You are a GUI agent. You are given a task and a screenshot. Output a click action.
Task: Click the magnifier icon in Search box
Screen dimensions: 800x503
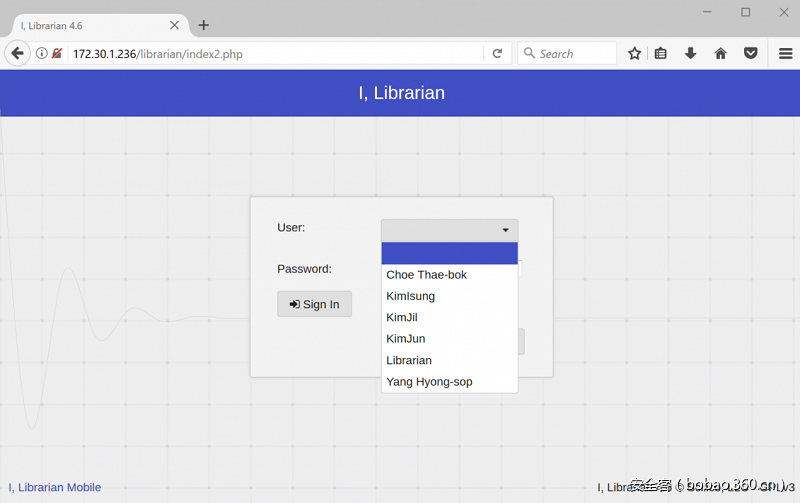(530, 53)
